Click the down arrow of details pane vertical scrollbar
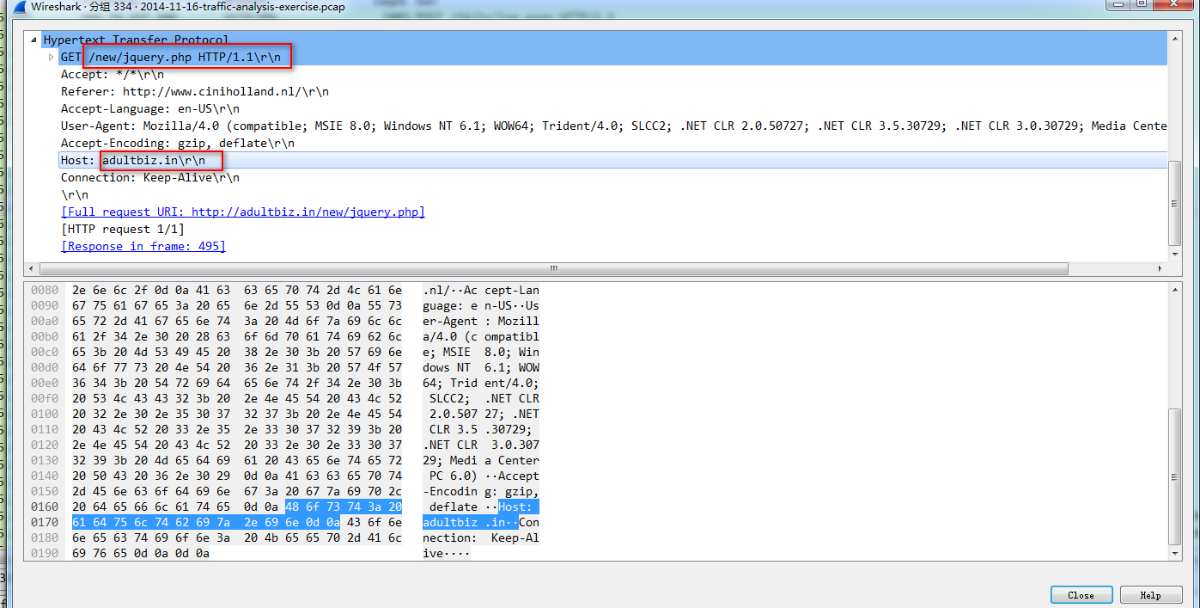The image size is (1200, 608). click(x=1175, y=256)
